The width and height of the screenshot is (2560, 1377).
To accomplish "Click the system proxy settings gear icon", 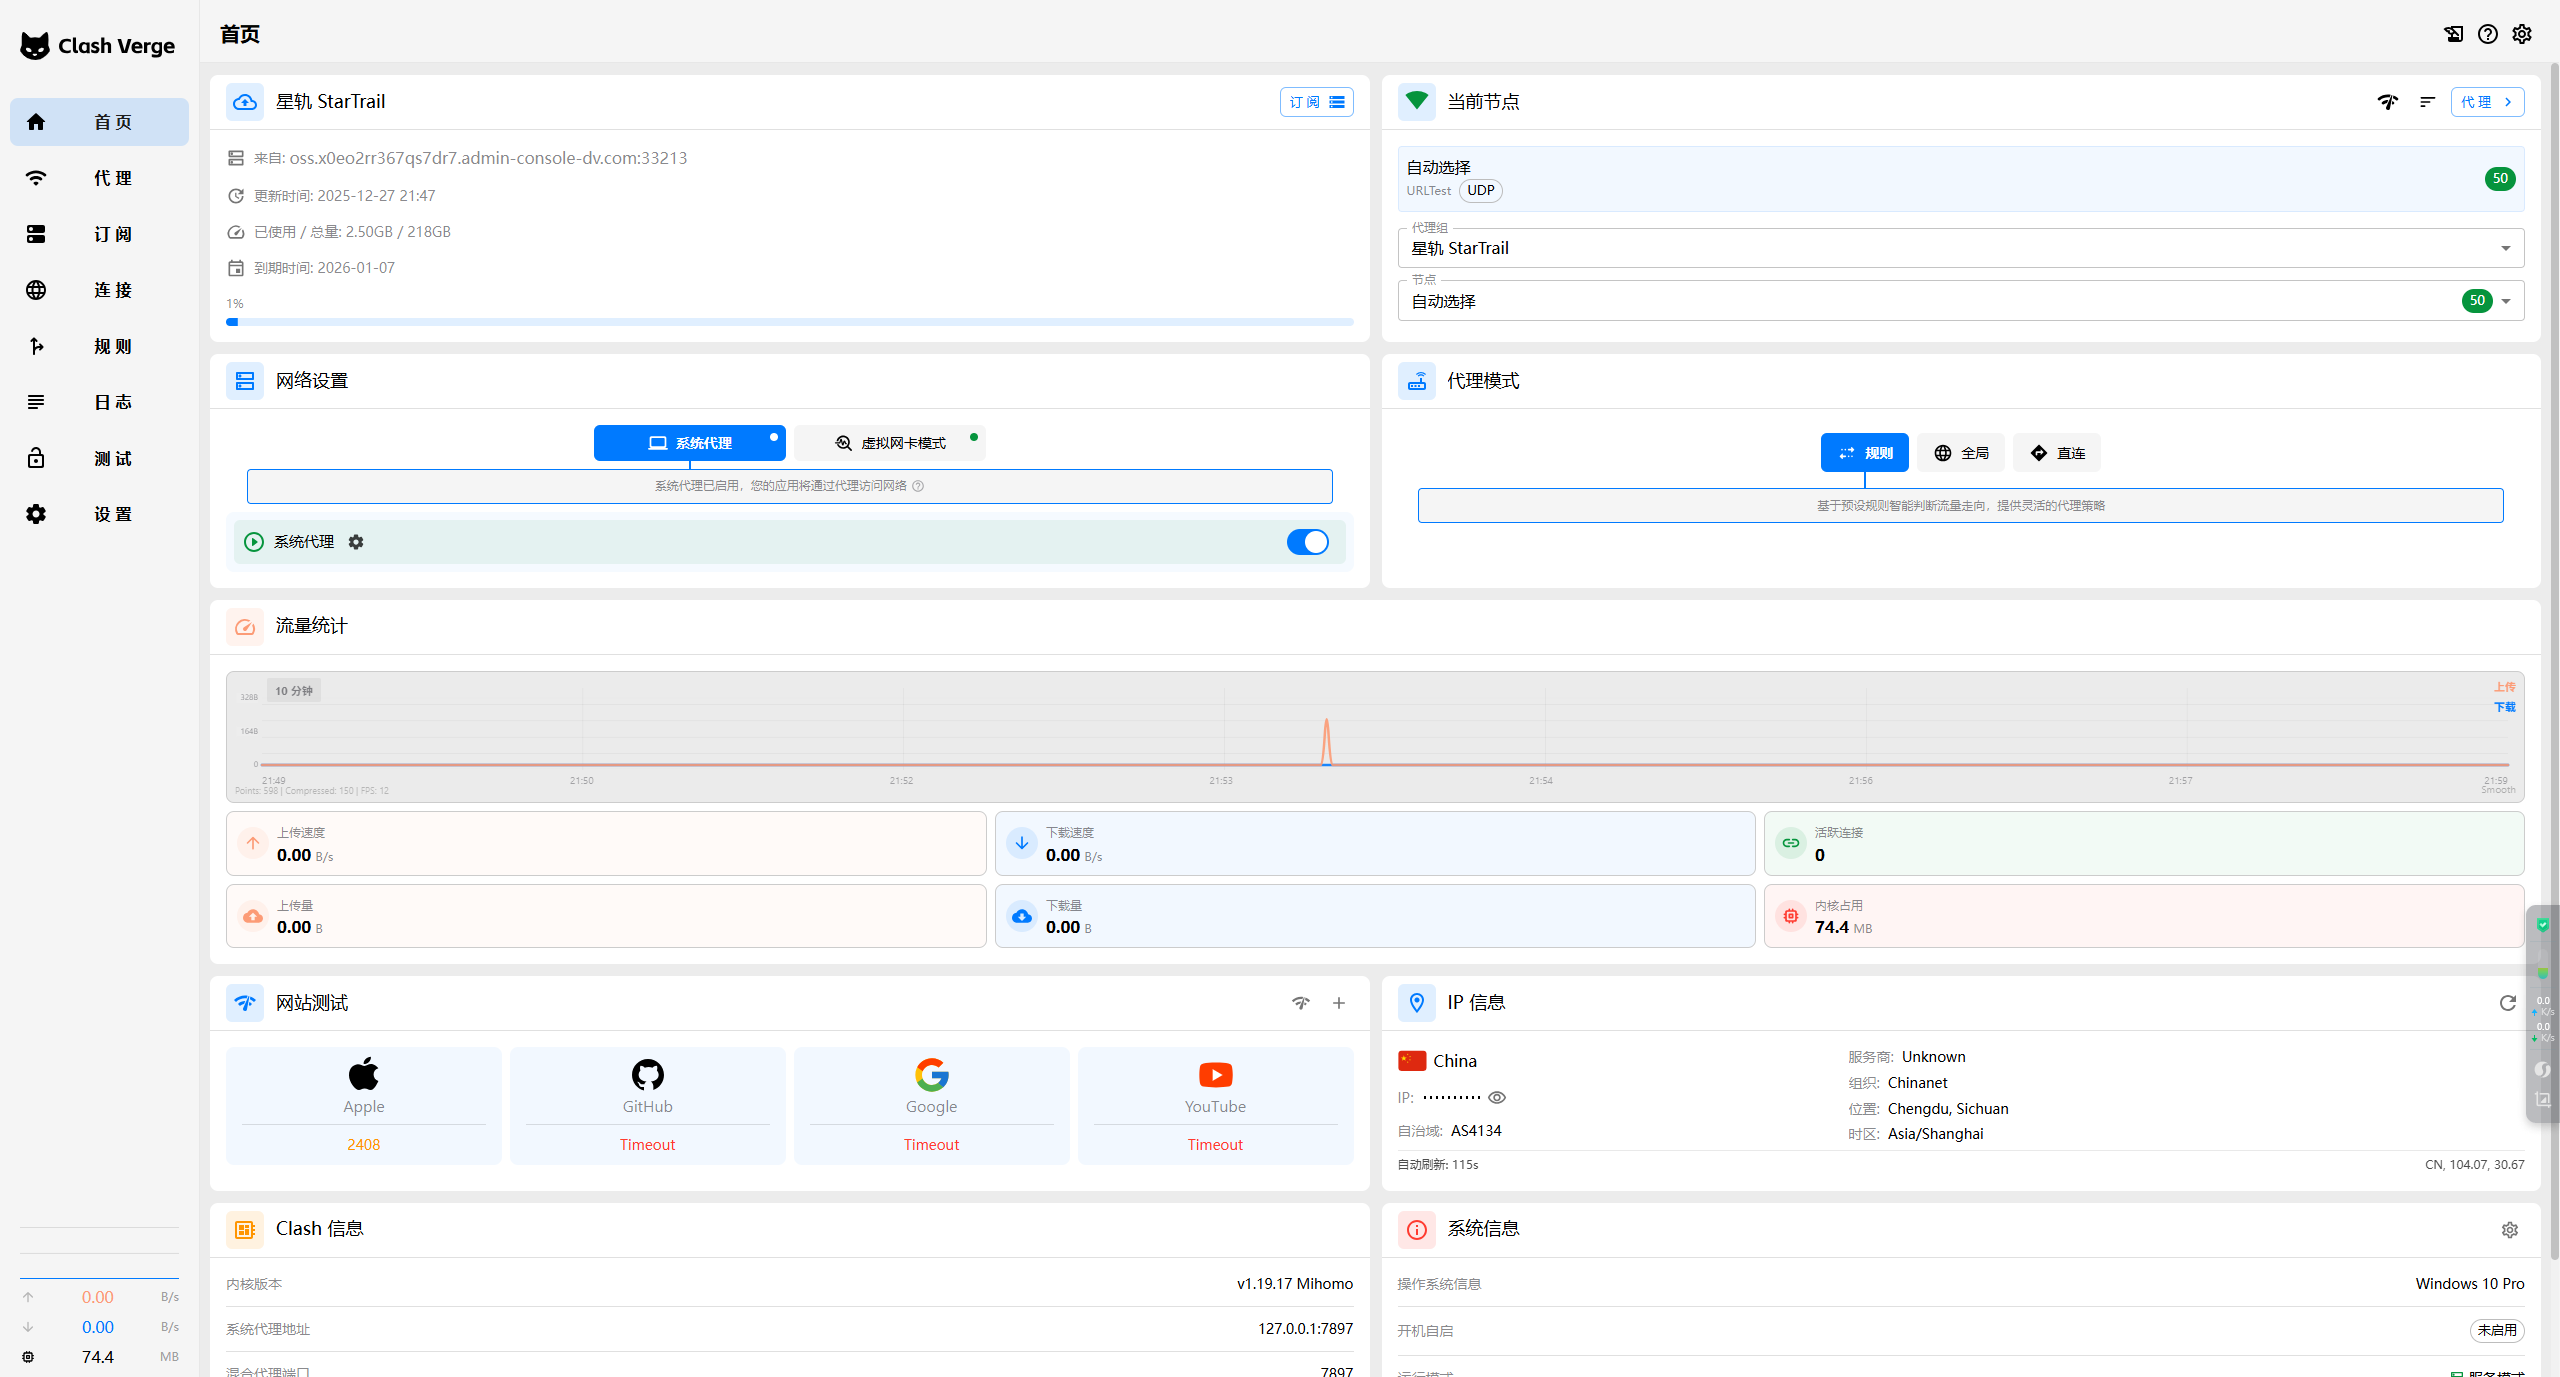I will click(x=356, y=542).
